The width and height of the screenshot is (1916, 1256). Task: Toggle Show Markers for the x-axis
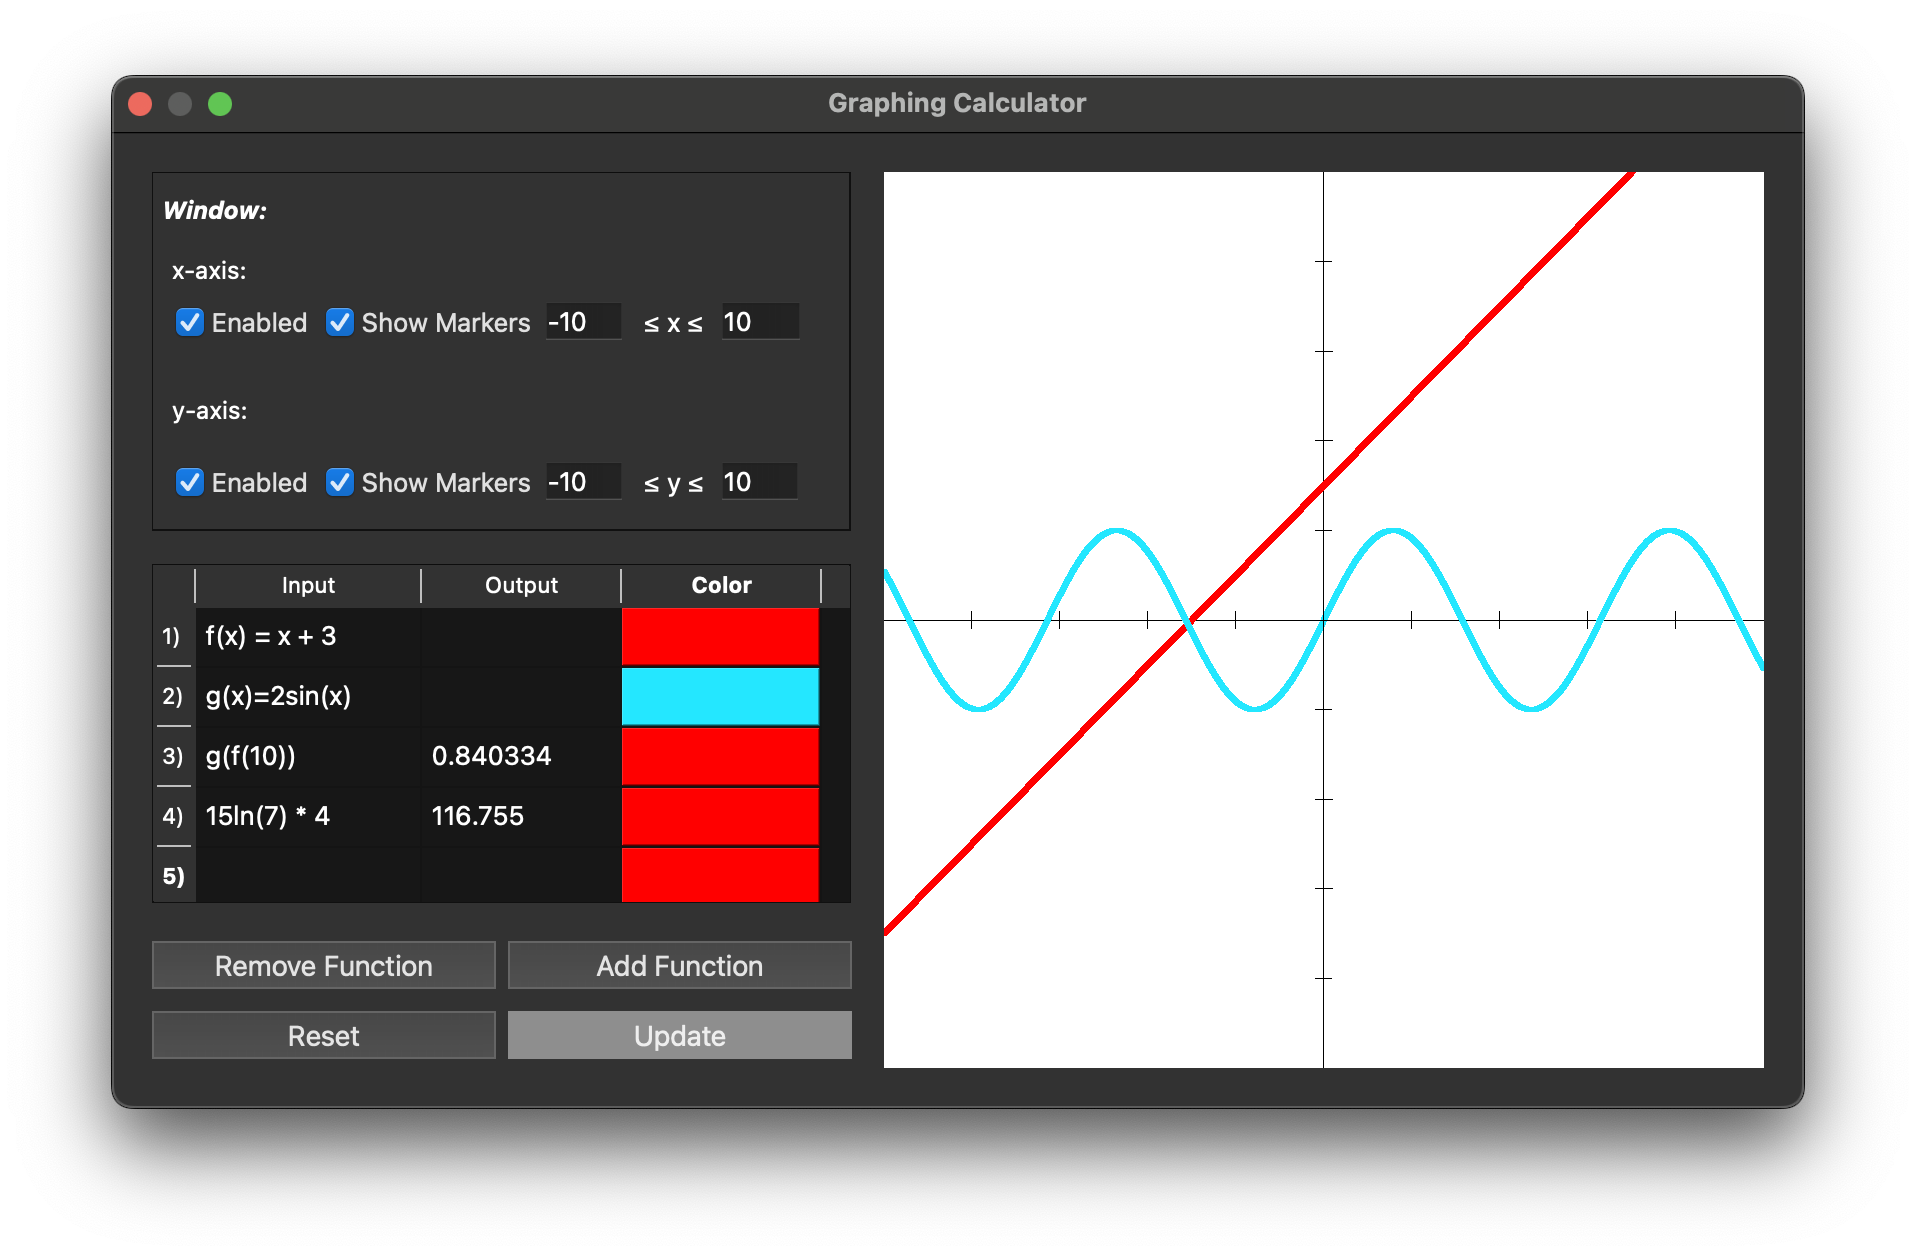point(340,322)
